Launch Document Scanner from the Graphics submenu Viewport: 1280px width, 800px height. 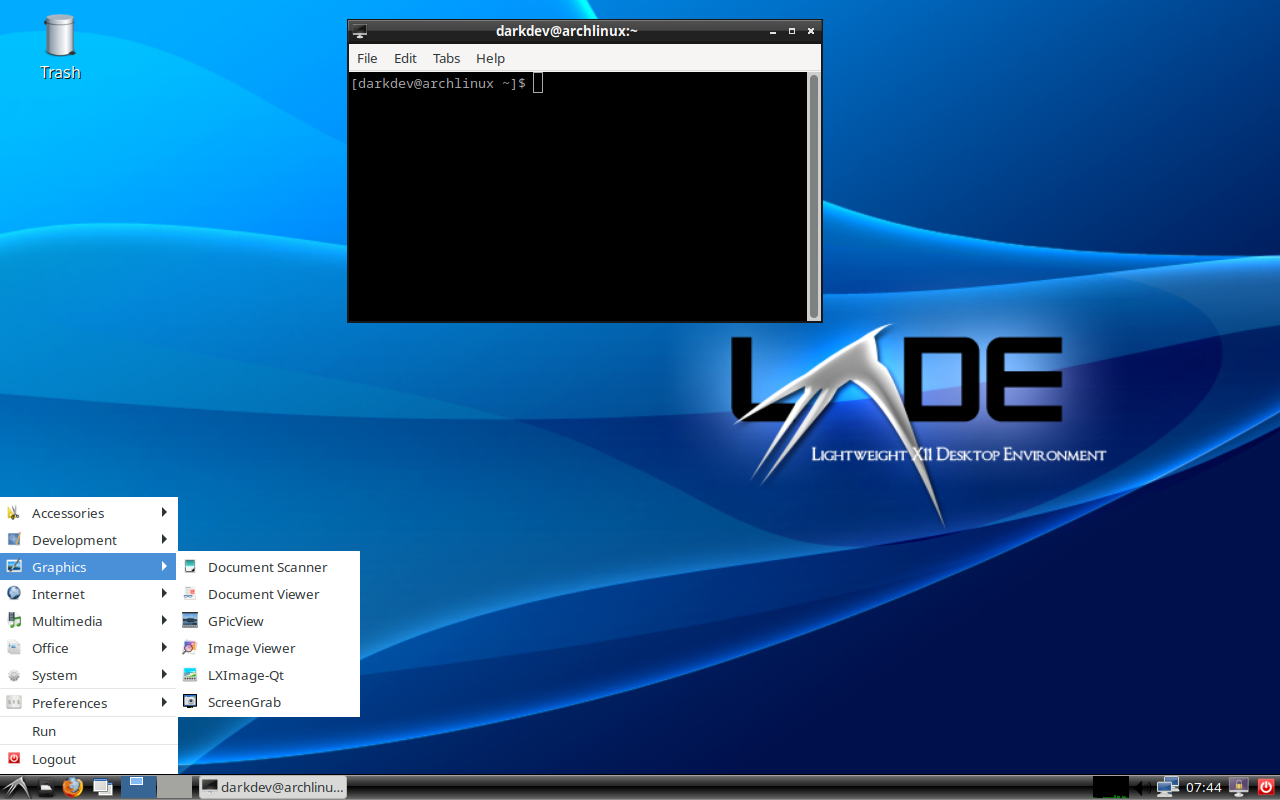(x=268, y=567)
